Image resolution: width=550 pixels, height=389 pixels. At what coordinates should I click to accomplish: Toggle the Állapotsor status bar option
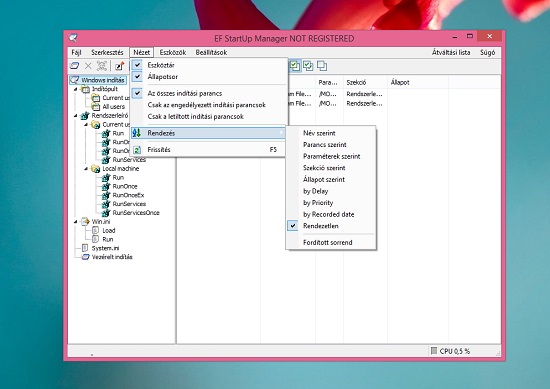pos(208,76)
